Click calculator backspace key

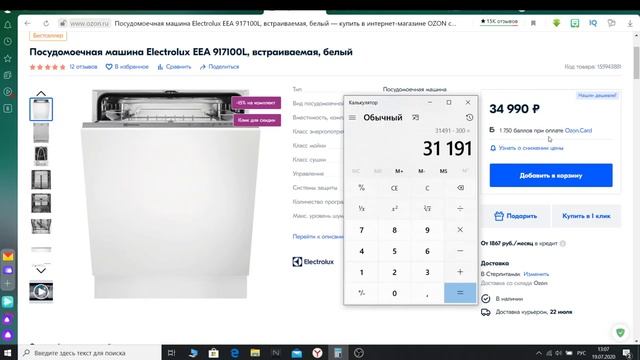point(460,188)
